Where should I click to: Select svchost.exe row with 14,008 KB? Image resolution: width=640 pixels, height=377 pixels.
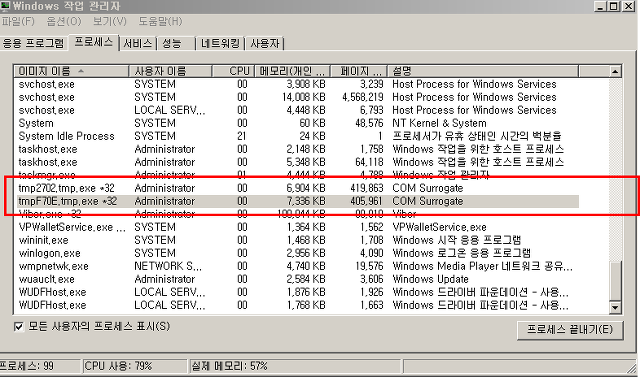click(298, 97)
